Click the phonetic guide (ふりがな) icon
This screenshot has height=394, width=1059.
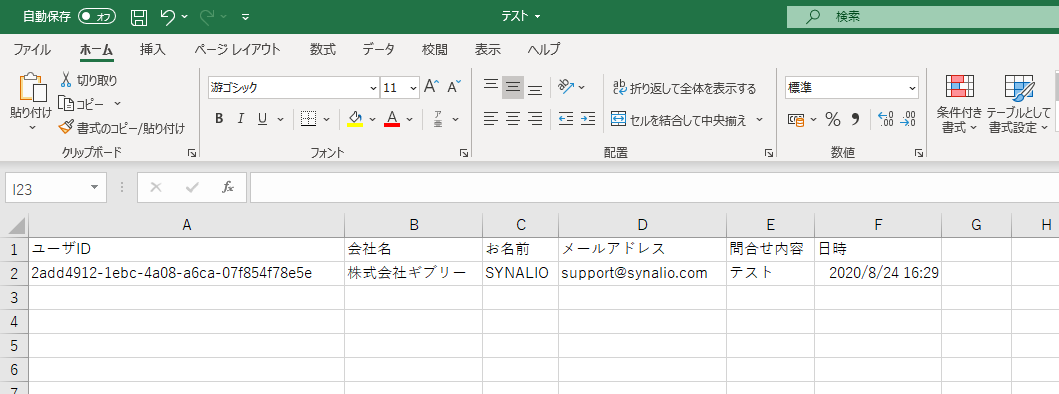(438, 119)
